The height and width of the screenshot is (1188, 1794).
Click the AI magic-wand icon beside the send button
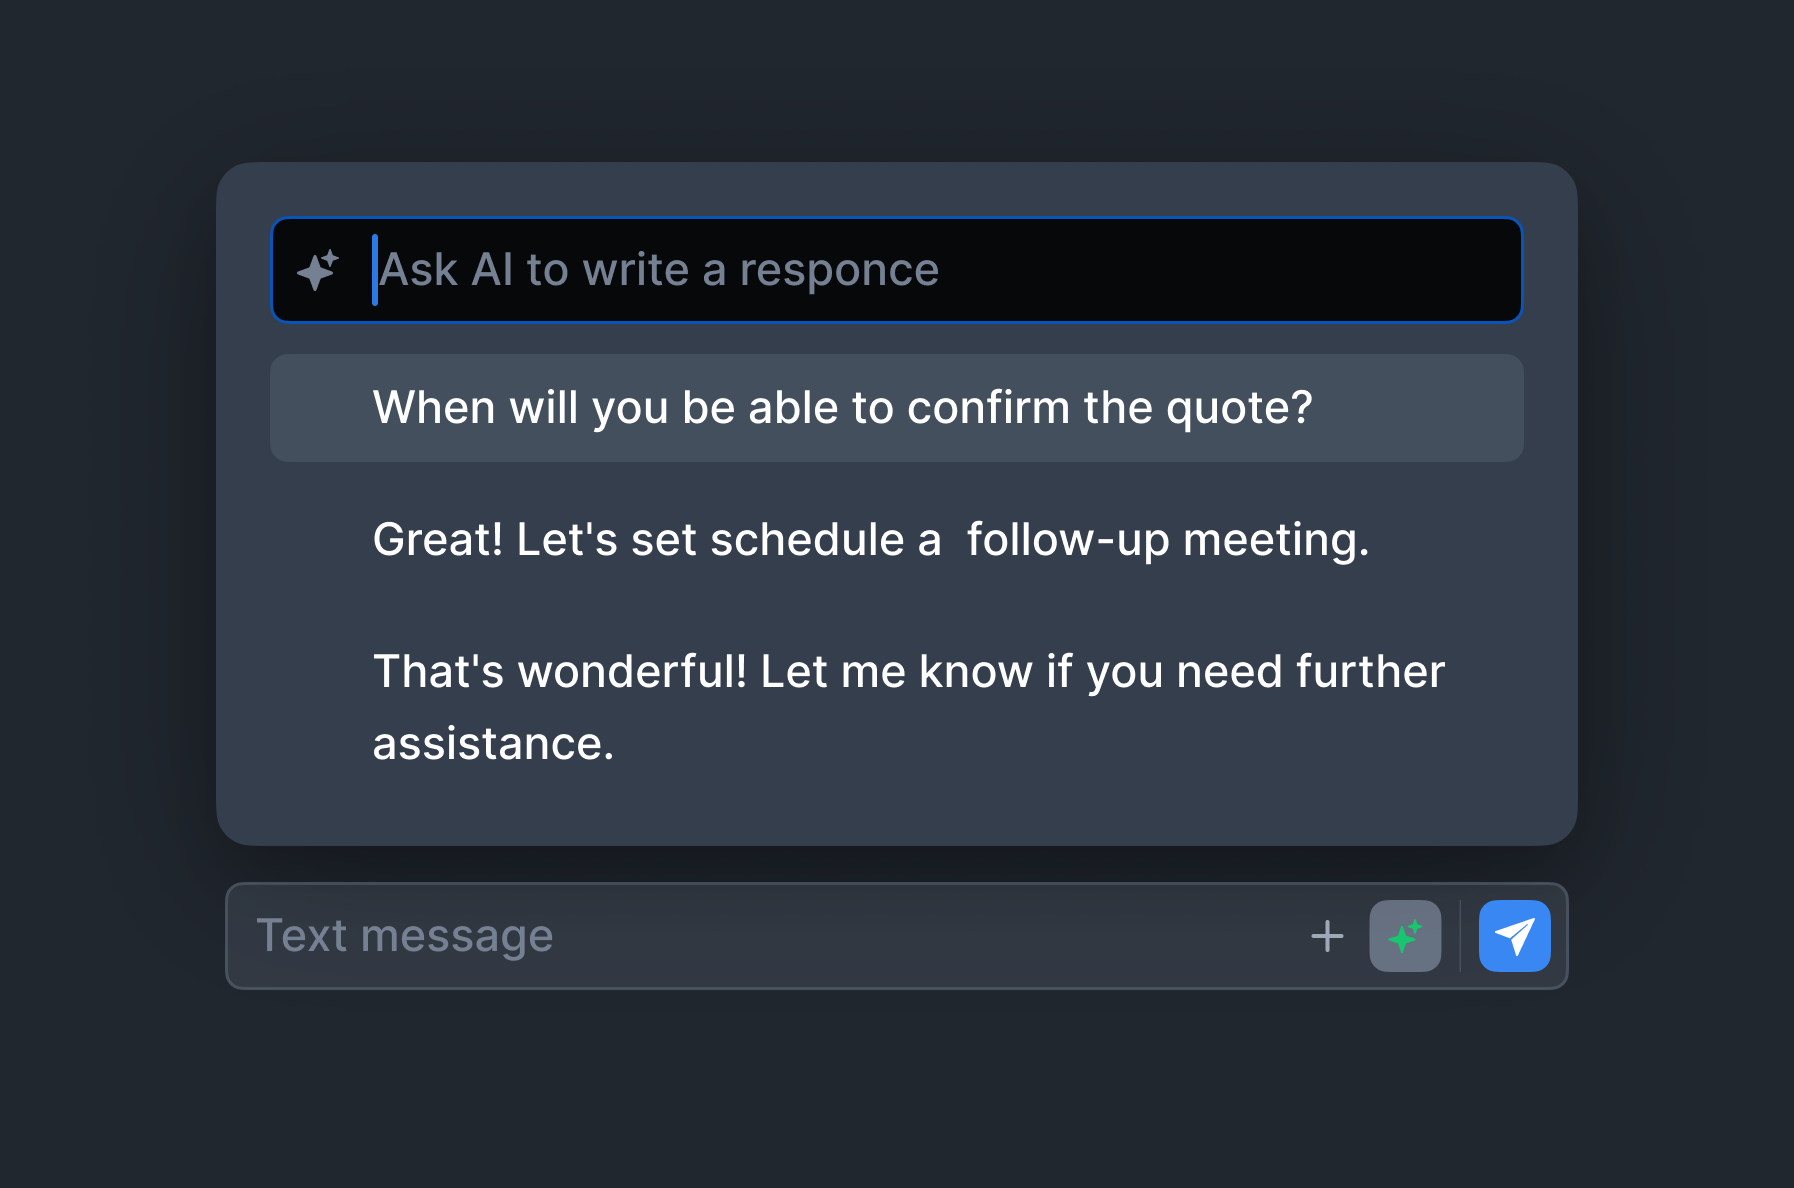1405,936
